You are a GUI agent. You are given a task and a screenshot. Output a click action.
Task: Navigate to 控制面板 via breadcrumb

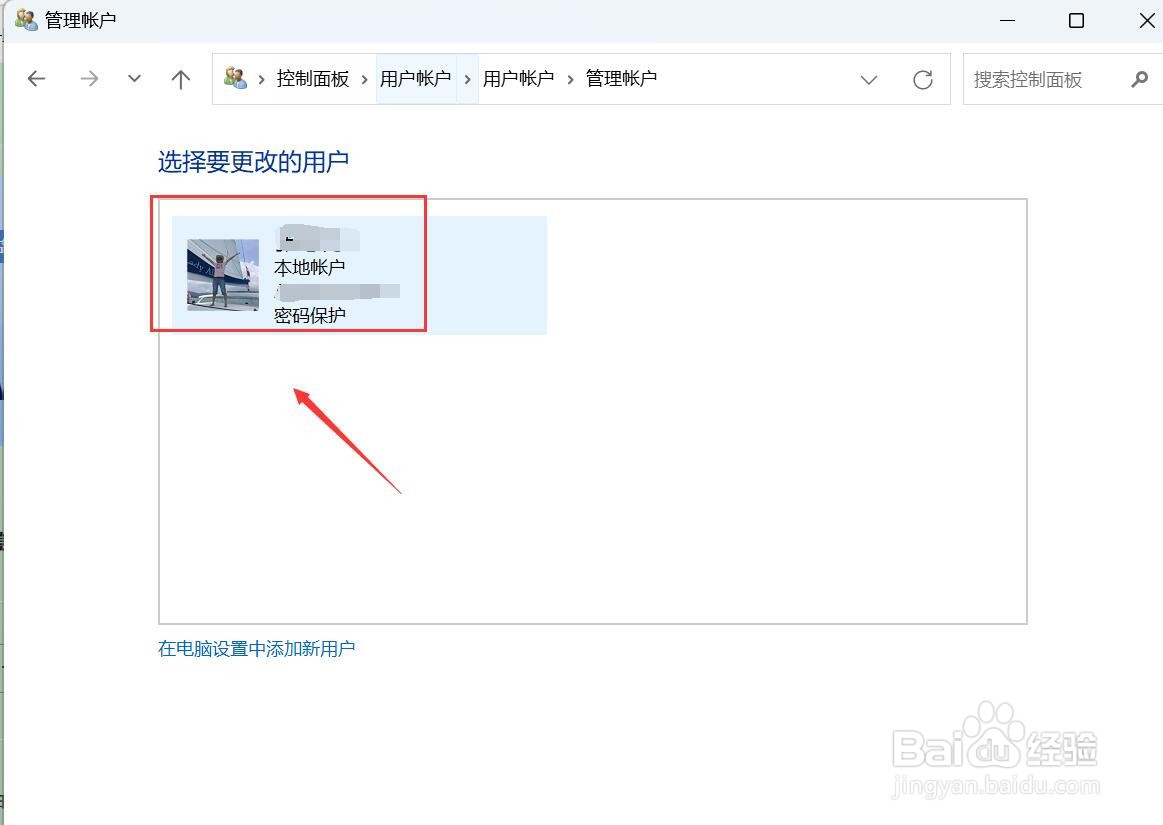[x=312, y=79]
